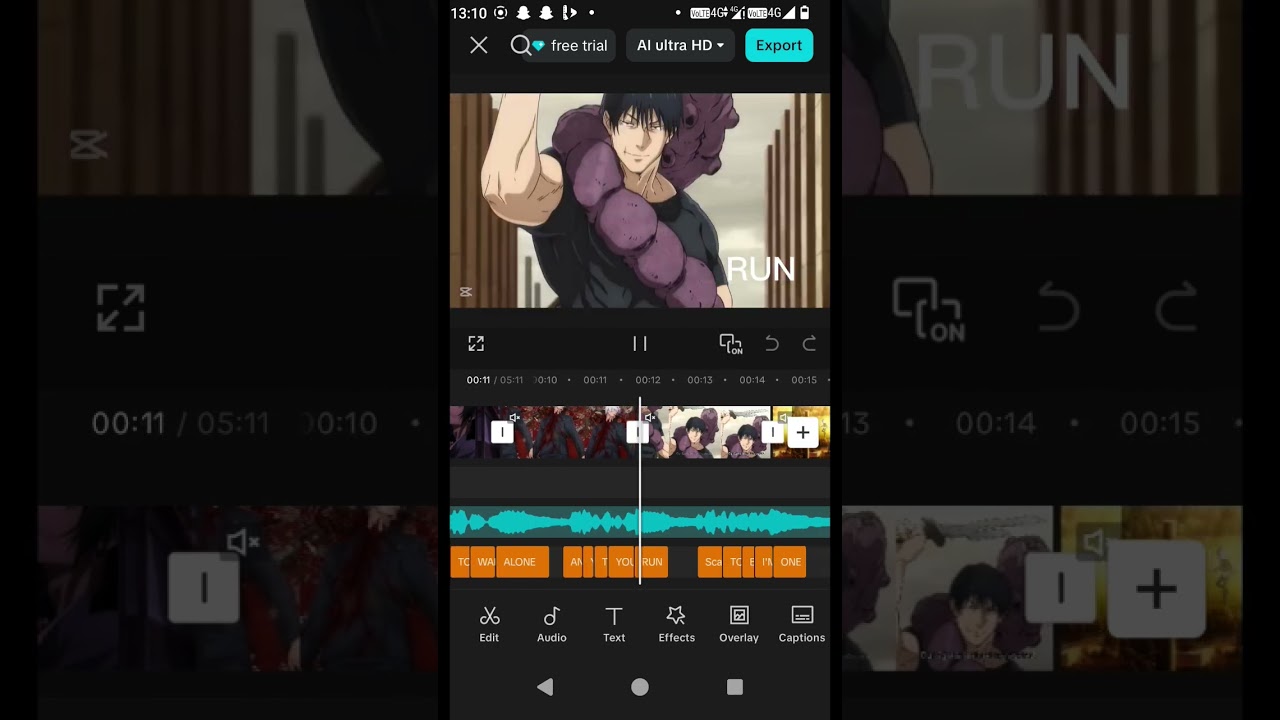Image resolution: width=1280 pixels, height=720 pixels.
Task: Close the editor with the X icon
Action: (479, 45)
